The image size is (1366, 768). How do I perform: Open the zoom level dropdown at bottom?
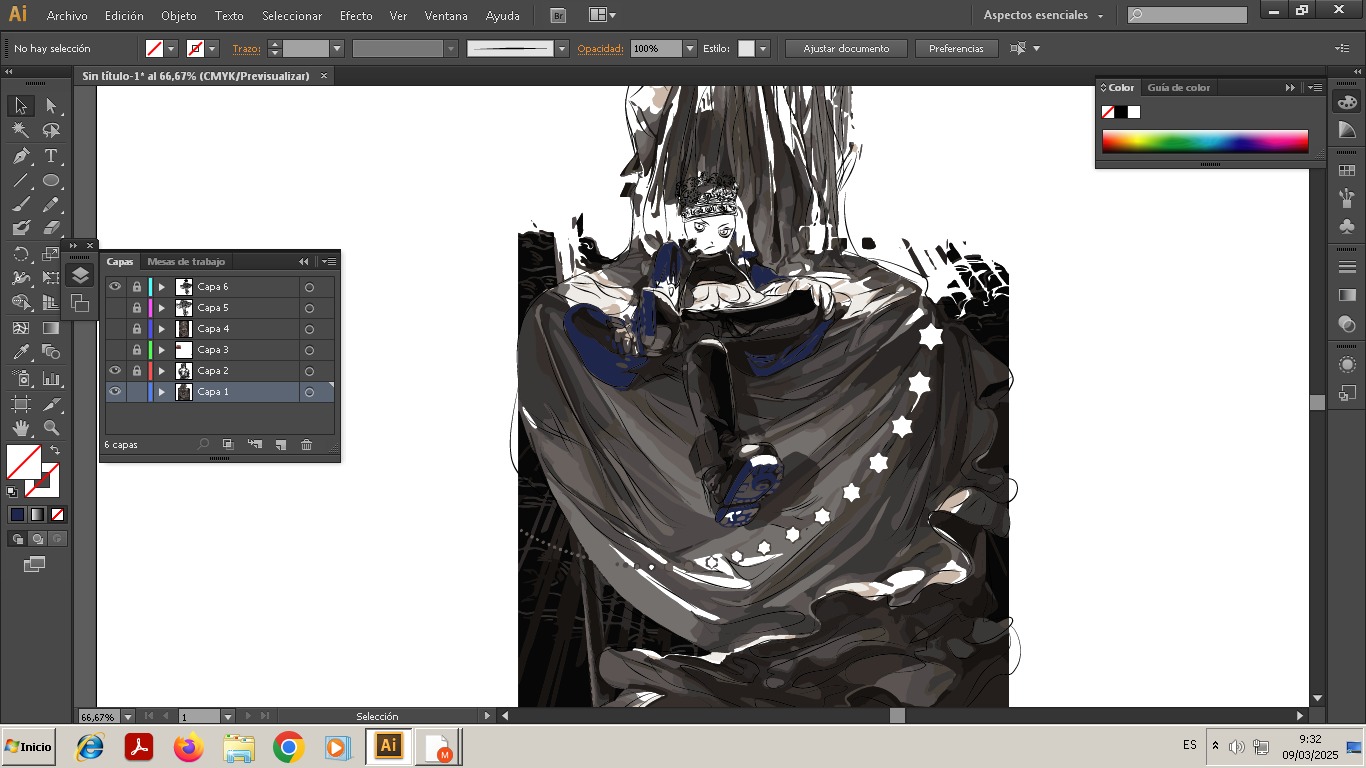128,716
